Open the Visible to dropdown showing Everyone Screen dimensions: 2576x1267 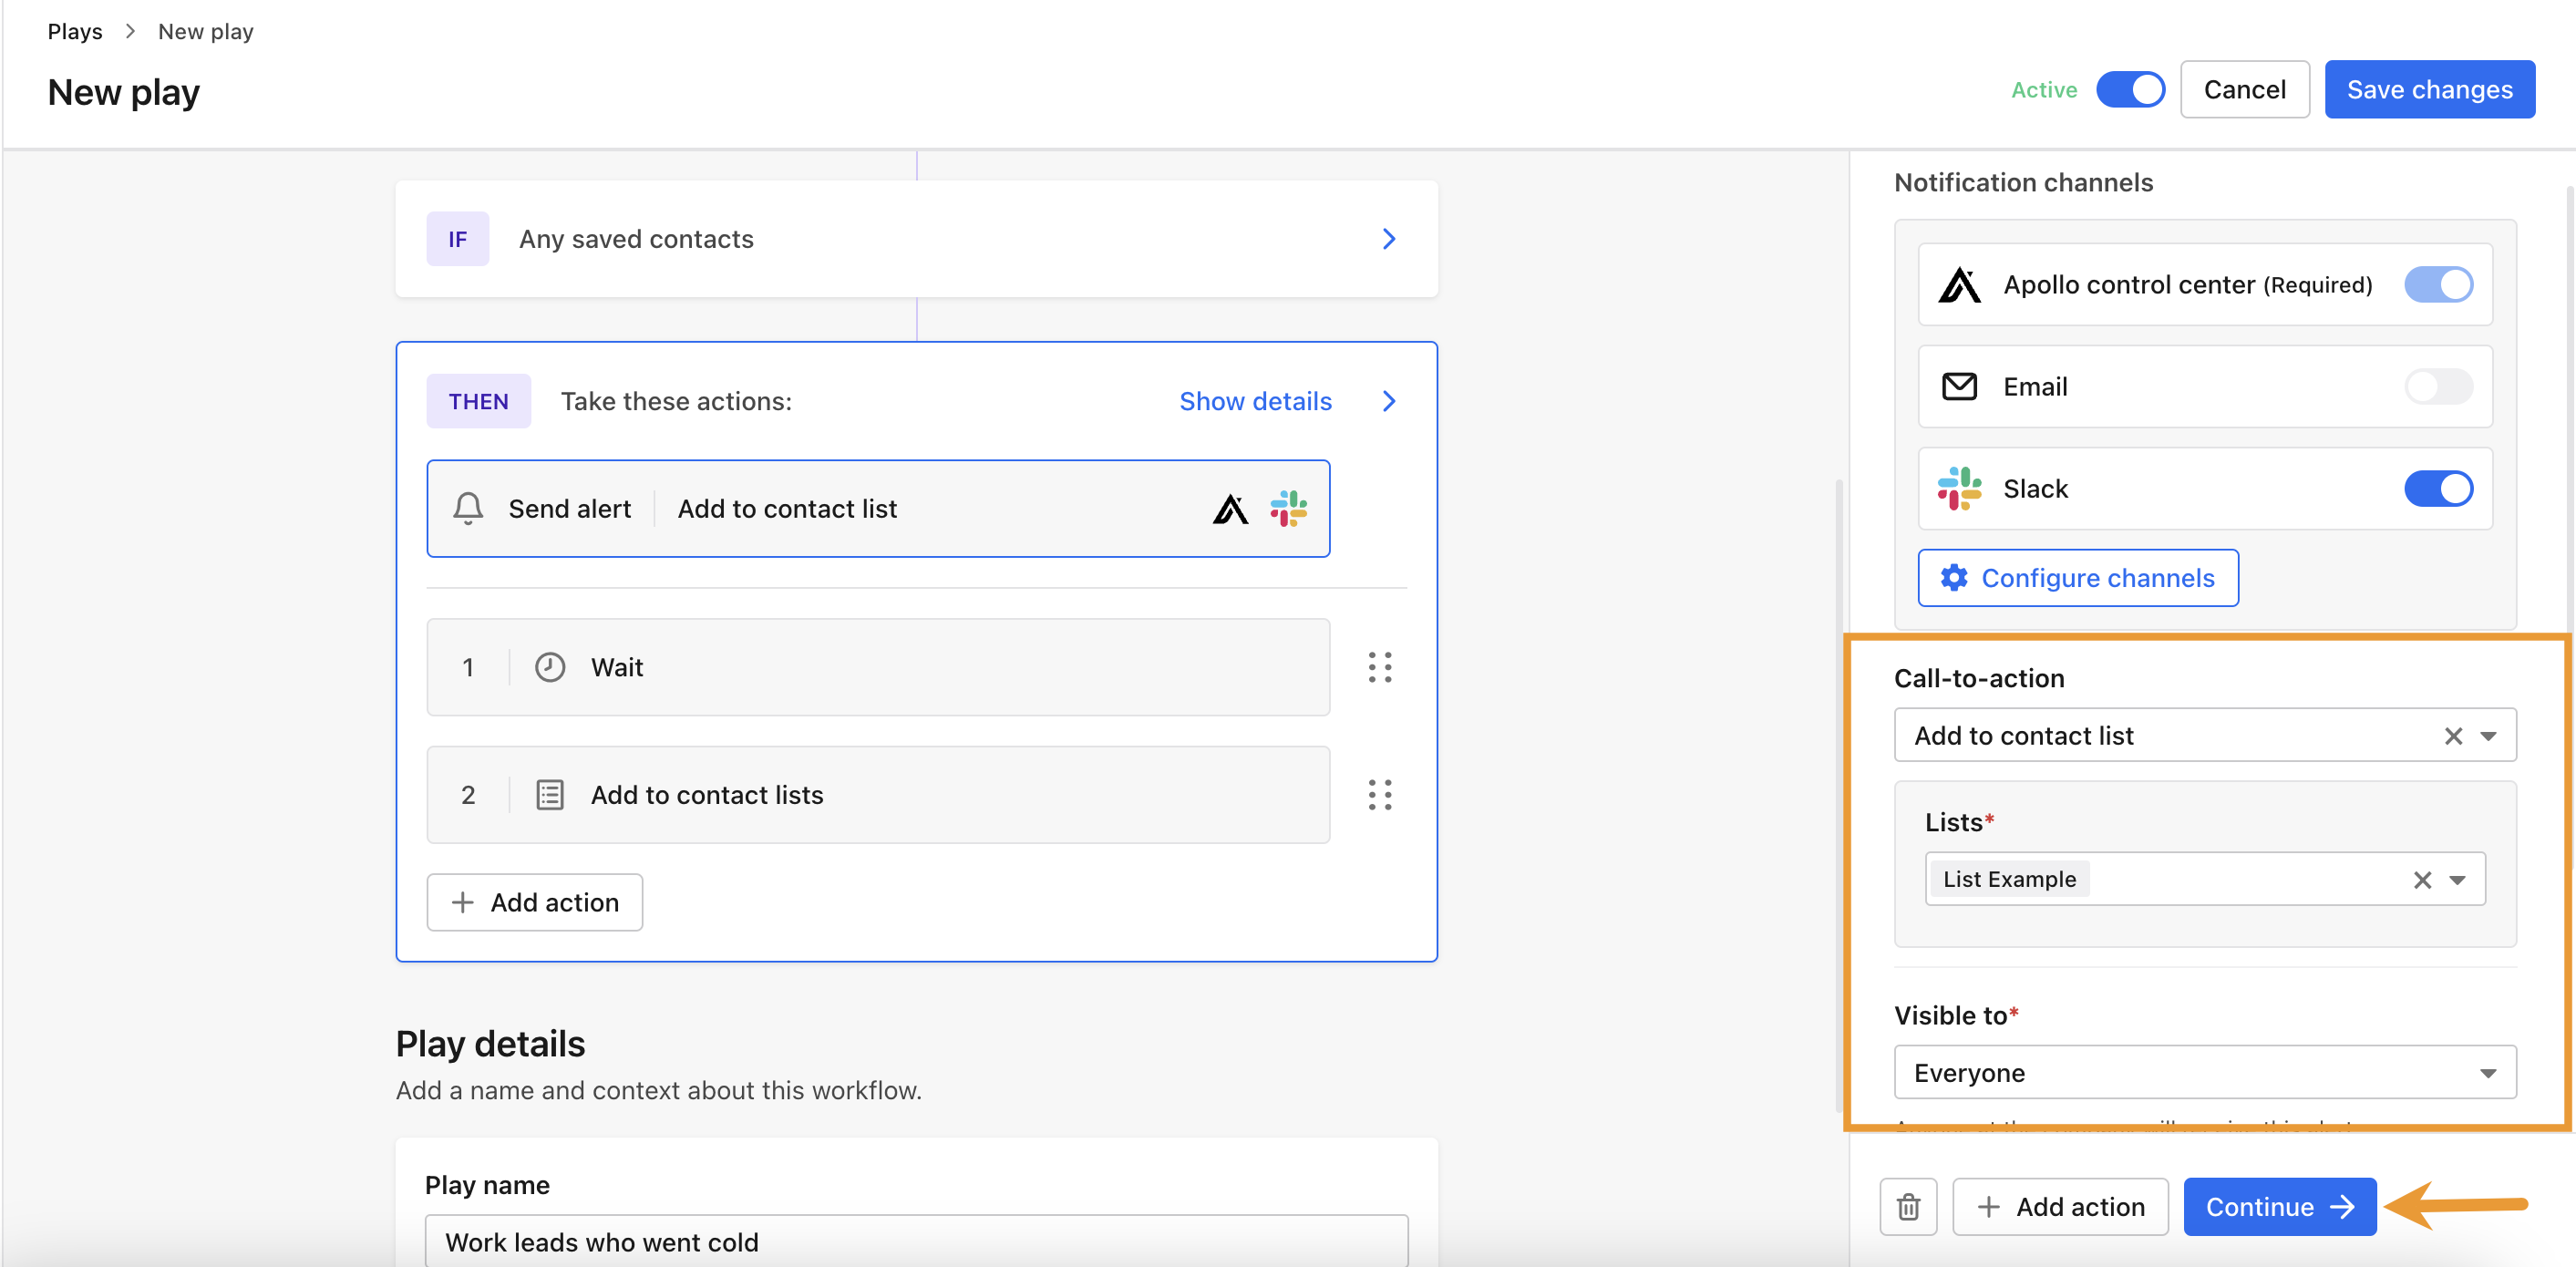[2489, 1072]
